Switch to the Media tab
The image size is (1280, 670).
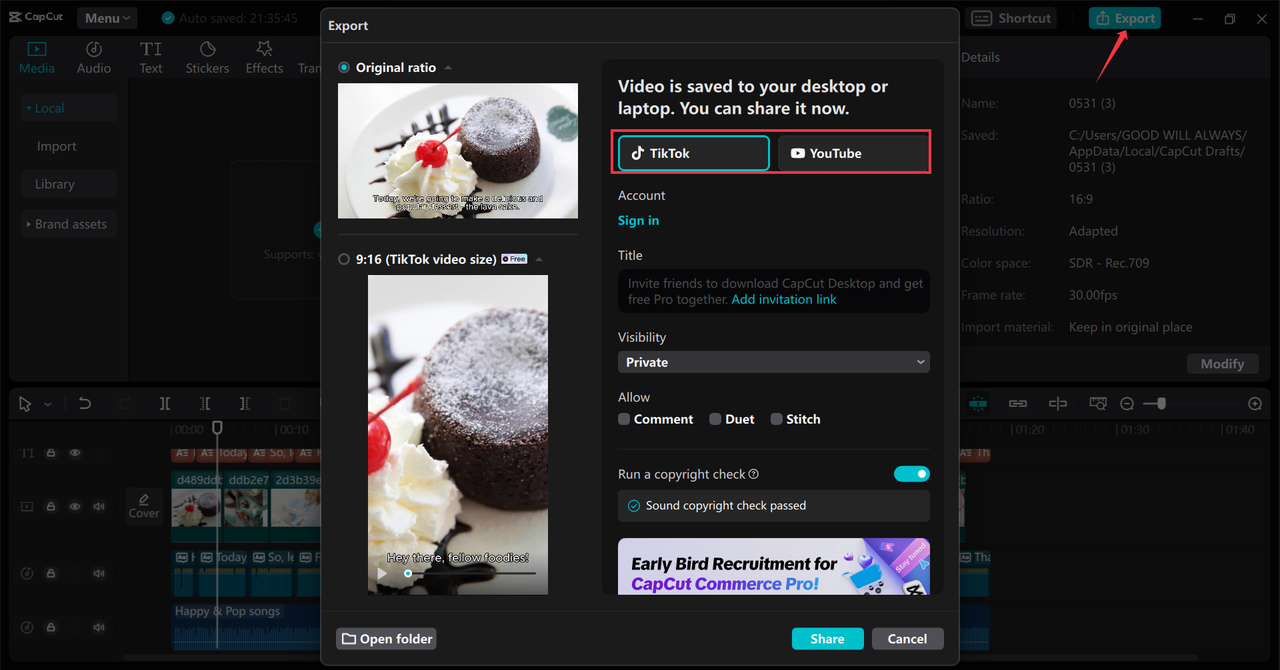pyautogui.click(x=37, y=58)
